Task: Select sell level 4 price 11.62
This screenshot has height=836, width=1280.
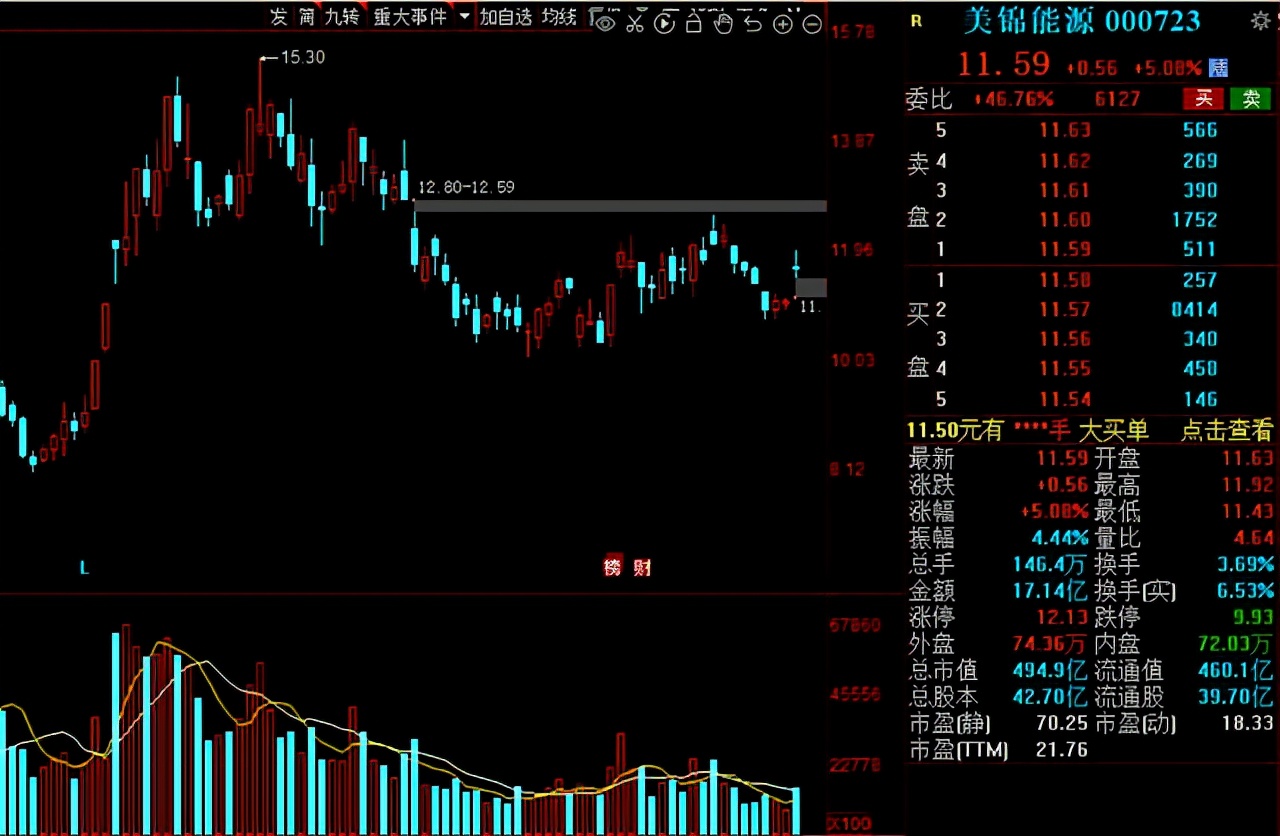Action: [1064, 160]
